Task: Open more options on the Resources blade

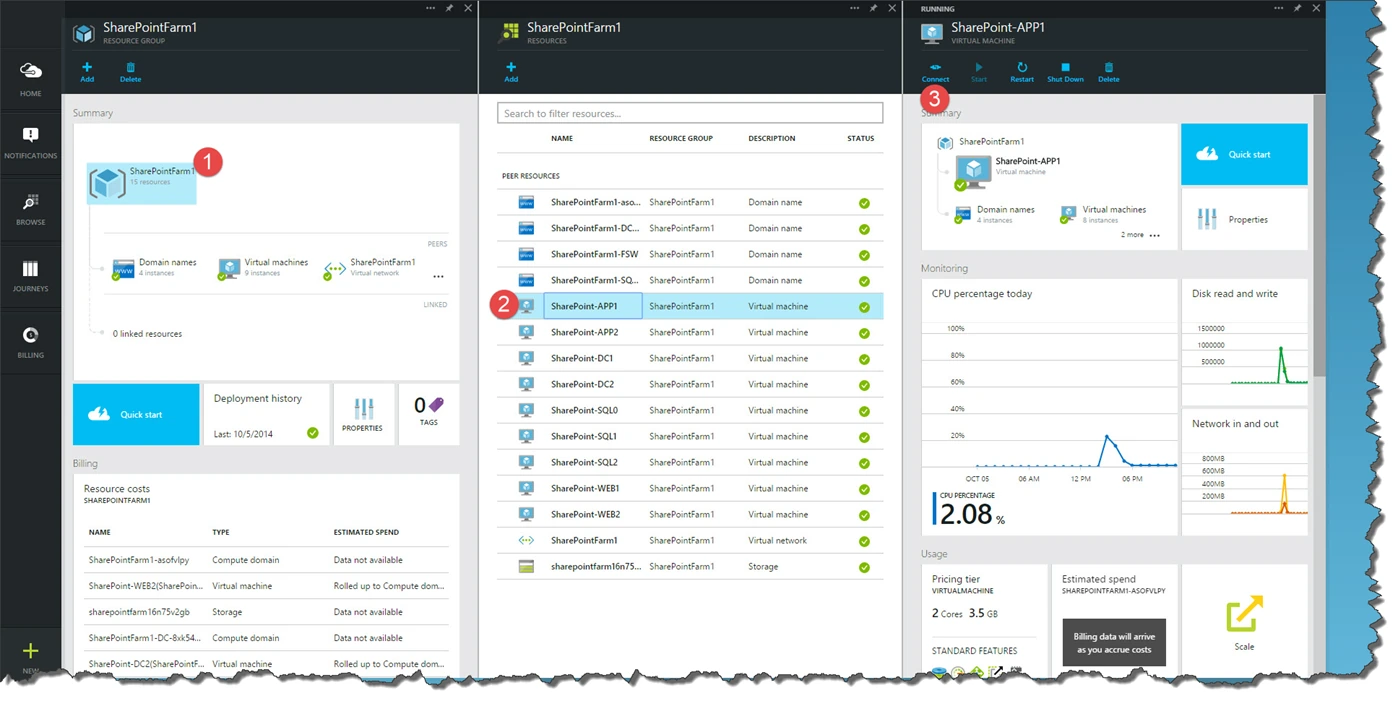Action: (855, 8)
